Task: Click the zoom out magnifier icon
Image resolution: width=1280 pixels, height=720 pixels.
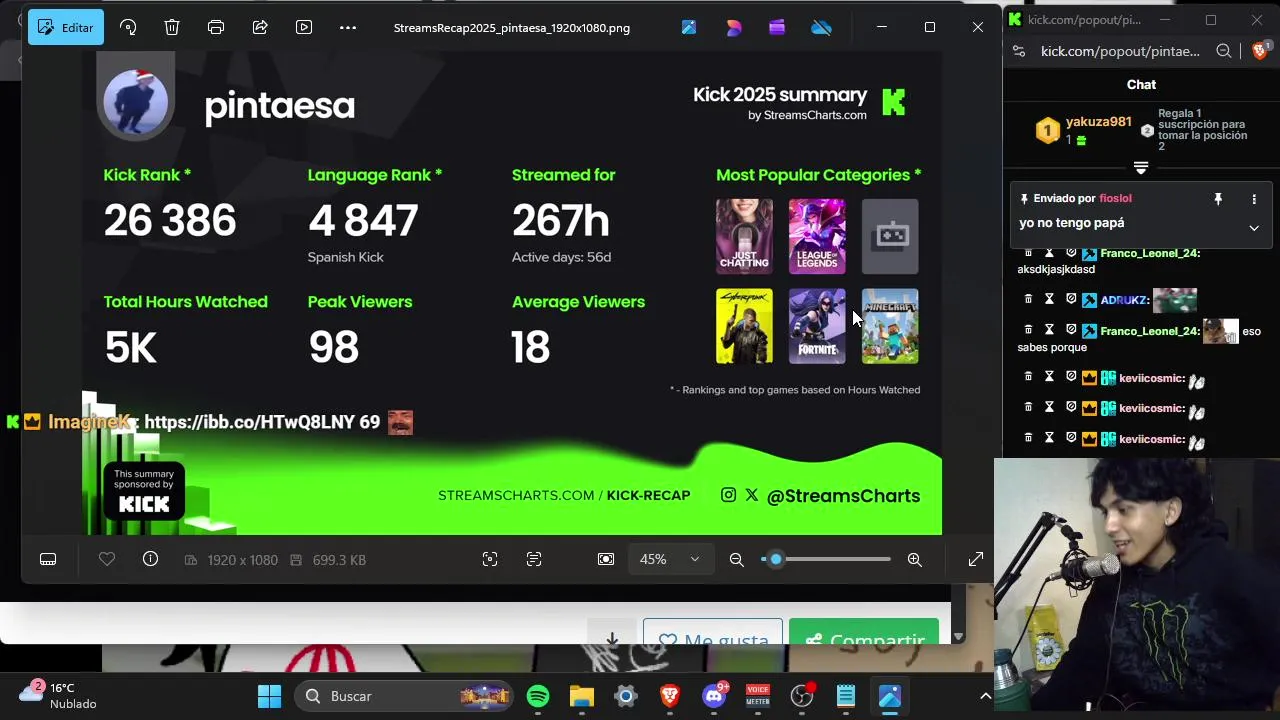Action: click(x=737, y=559)
